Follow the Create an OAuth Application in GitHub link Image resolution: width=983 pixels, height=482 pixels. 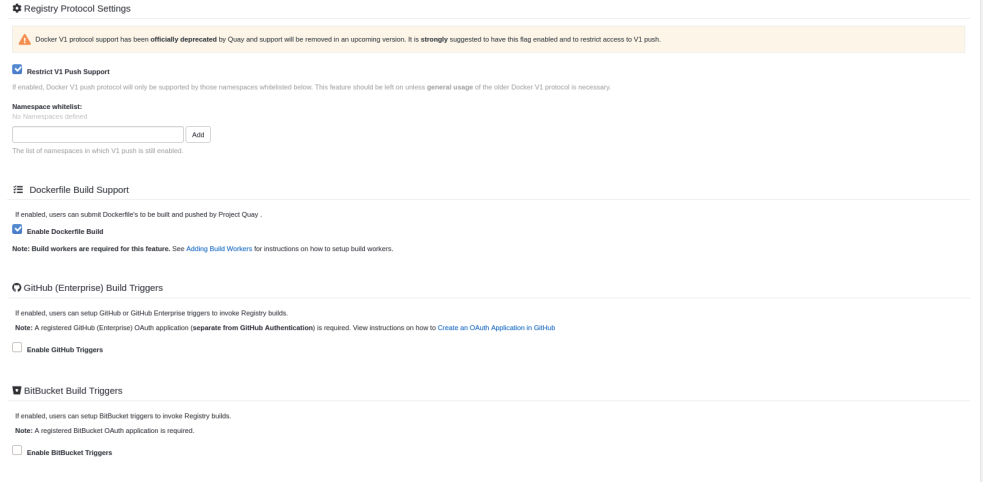pyautogui.click(x=496, y=328)
